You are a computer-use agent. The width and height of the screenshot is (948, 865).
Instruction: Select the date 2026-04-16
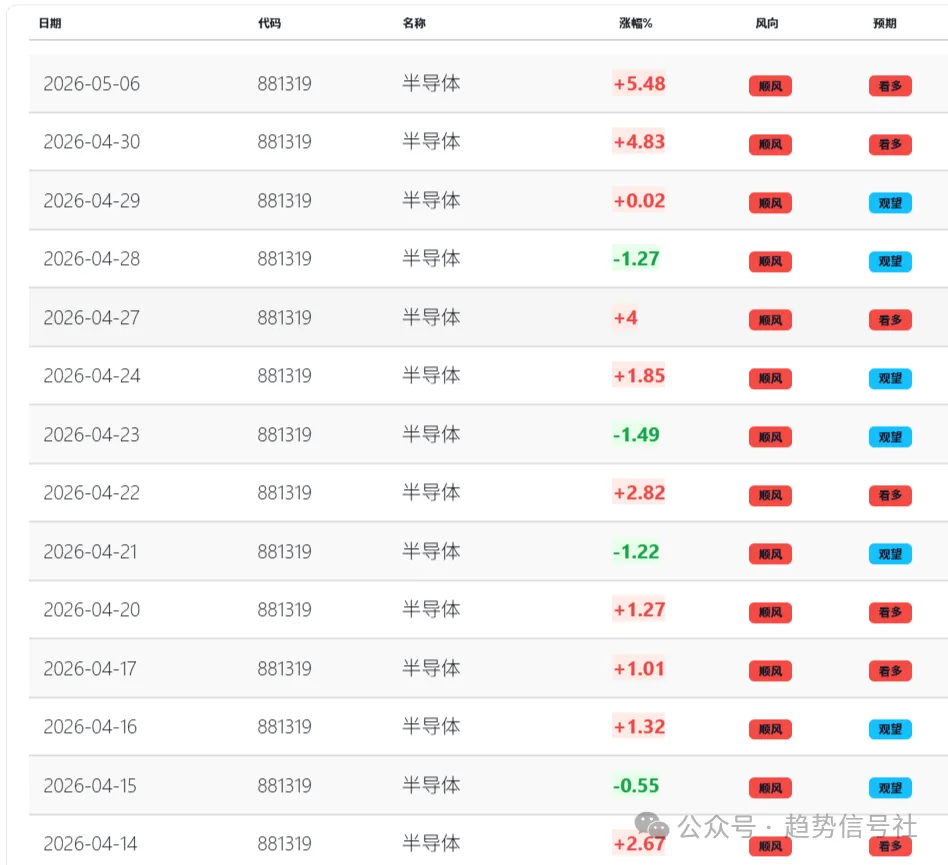pyautogui.click(x=91, y=727)
